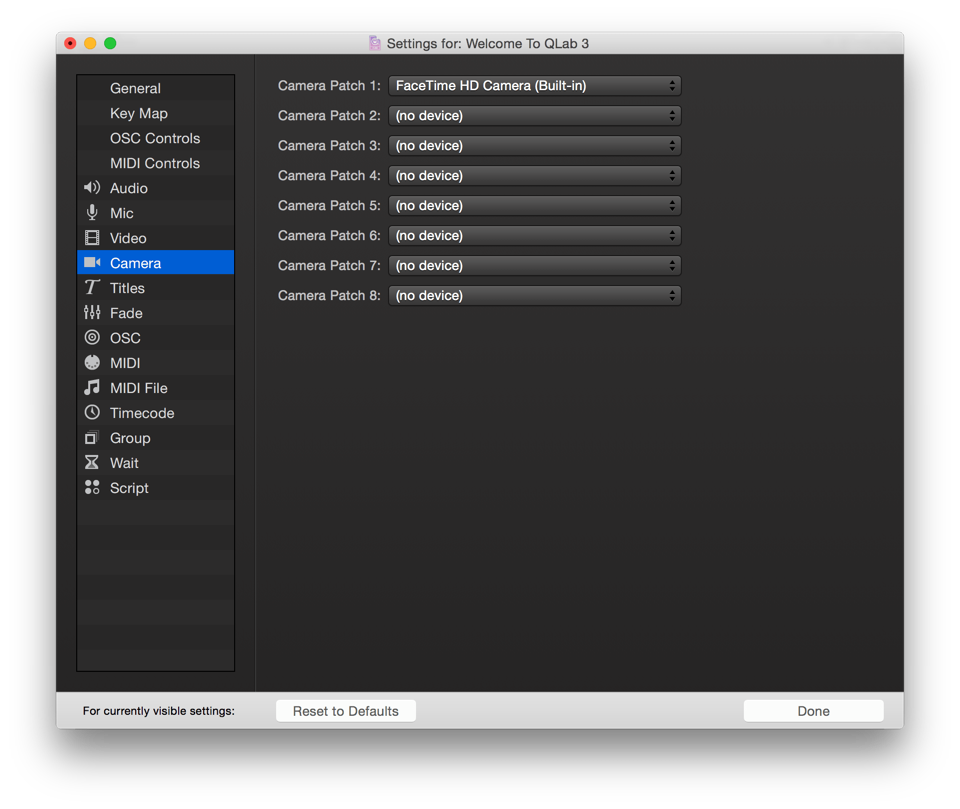Open the Camera Patch 1 device dropdown

[534, 86]
